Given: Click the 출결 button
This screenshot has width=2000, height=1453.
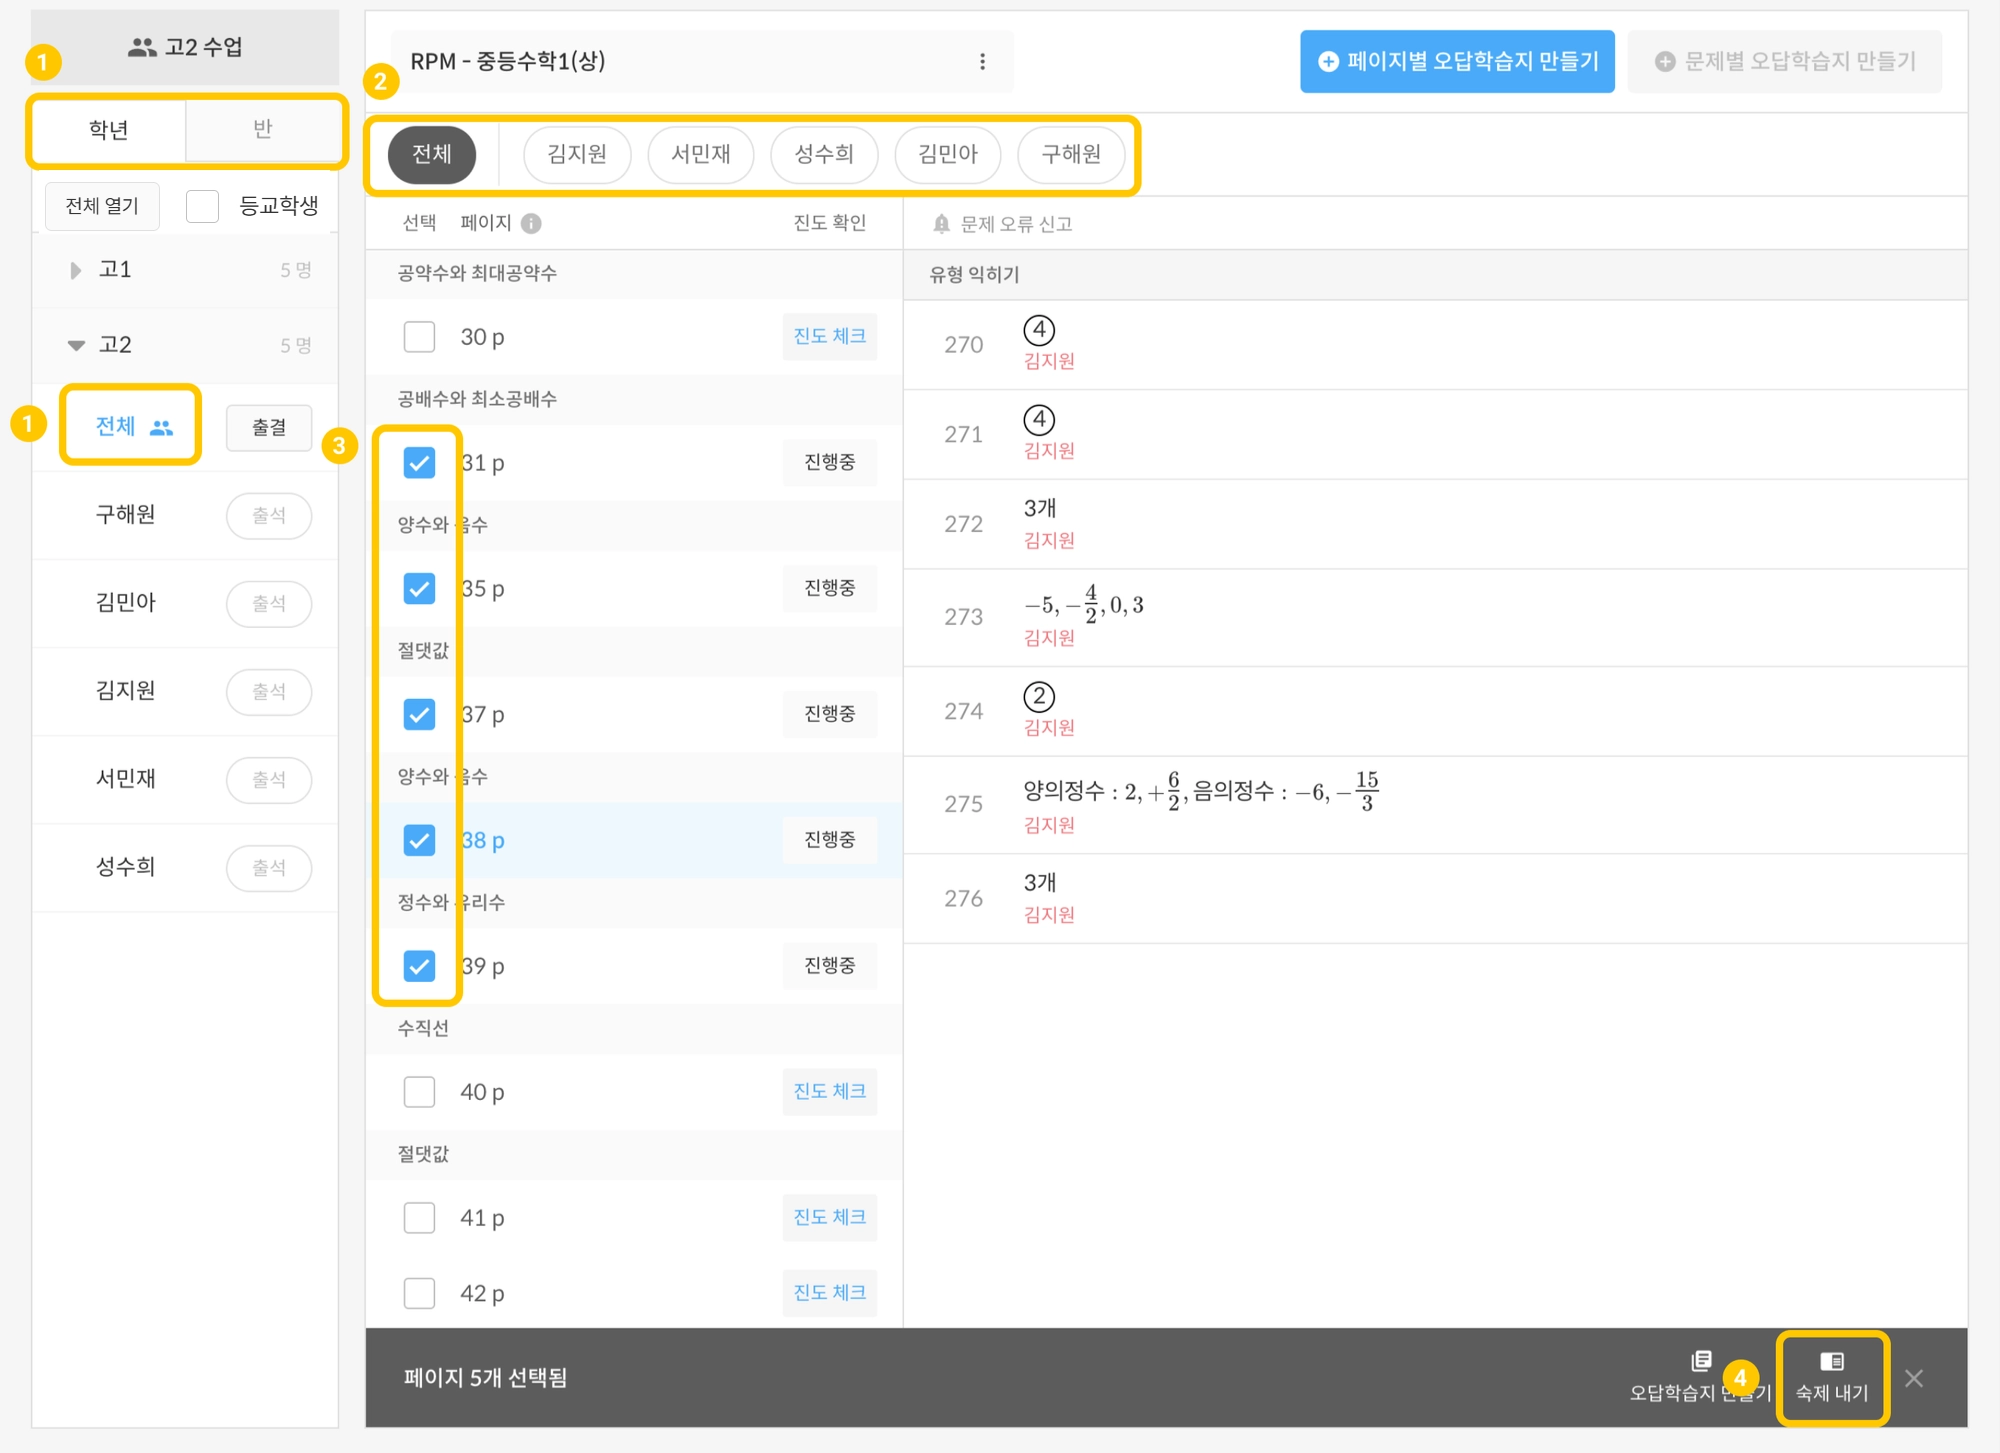Looking at the screenshot, I should 268,427.
